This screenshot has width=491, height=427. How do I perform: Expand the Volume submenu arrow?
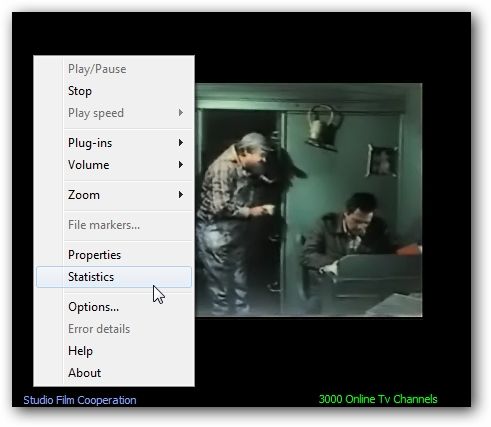pyautogui.click(x=181, y=164)
